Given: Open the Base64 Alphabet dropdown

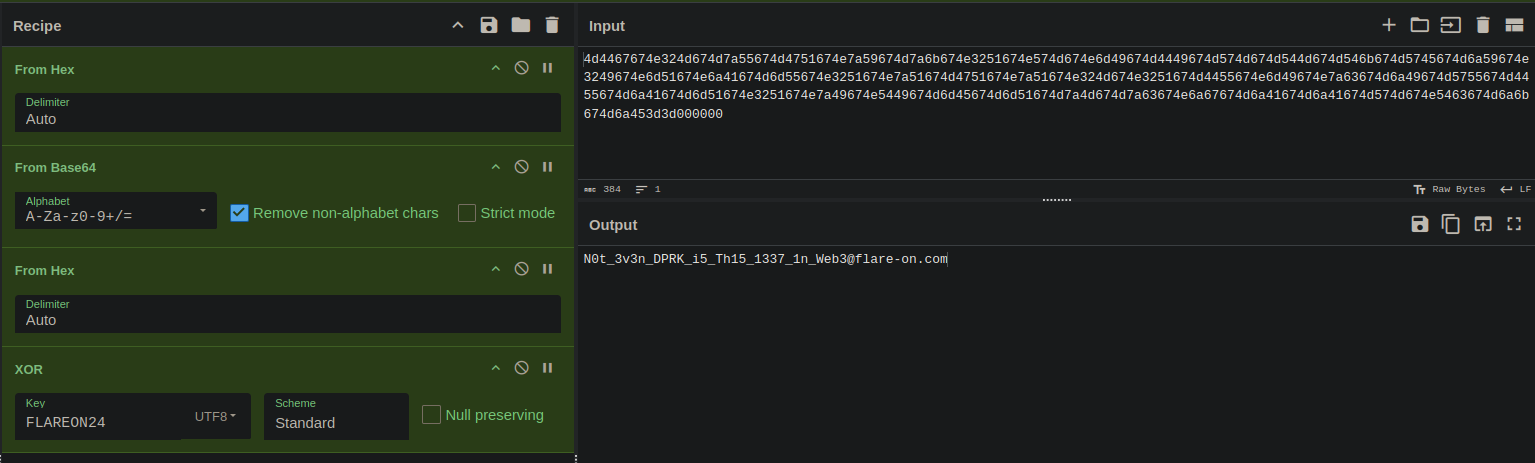Looking at the screenshot, I should click(x=116, y=211).
